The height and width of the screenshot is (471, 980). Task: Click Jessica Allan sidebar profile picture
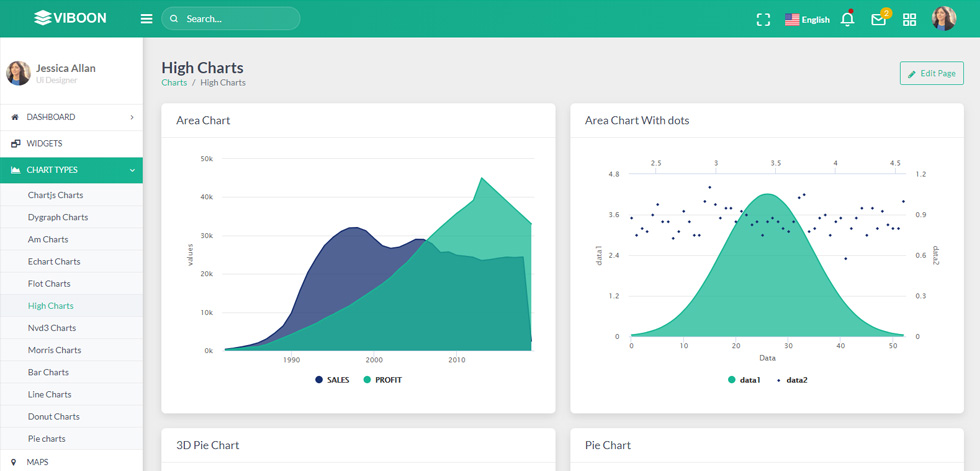18,73
